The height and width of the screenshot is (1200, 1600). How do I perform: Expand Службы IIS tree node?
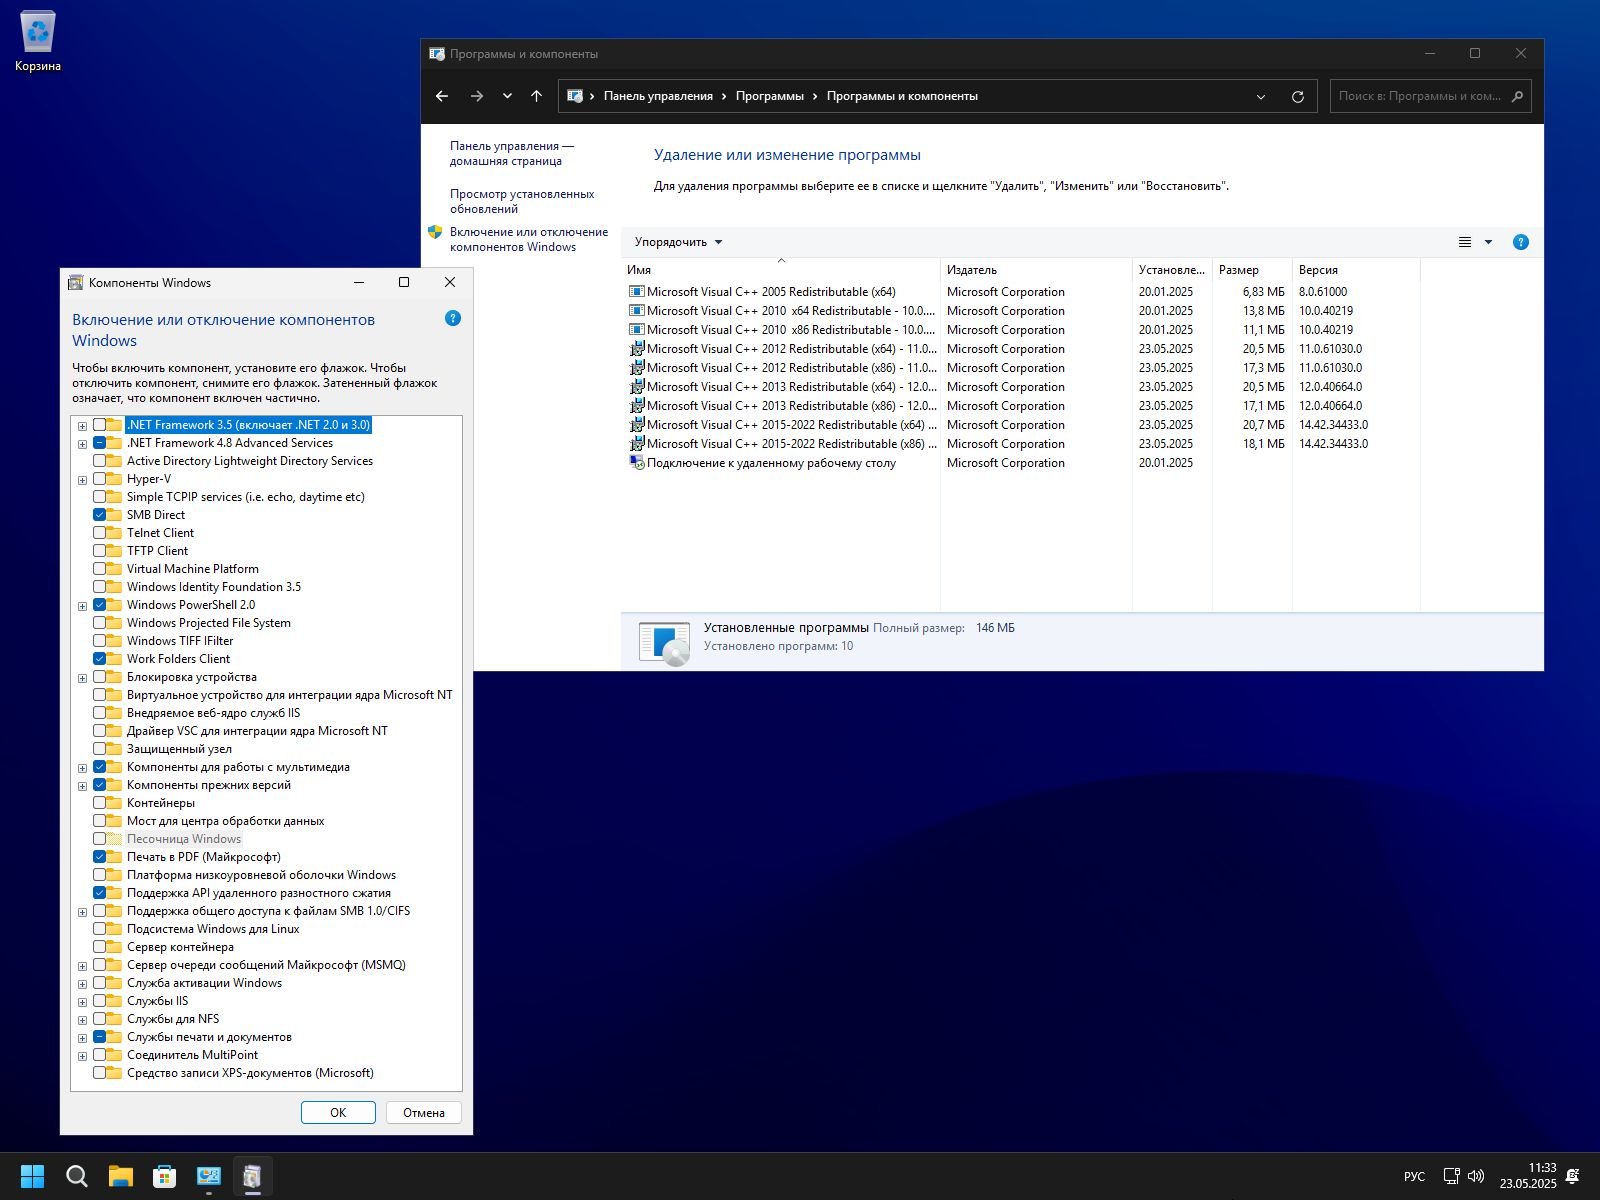point(82,1002)
